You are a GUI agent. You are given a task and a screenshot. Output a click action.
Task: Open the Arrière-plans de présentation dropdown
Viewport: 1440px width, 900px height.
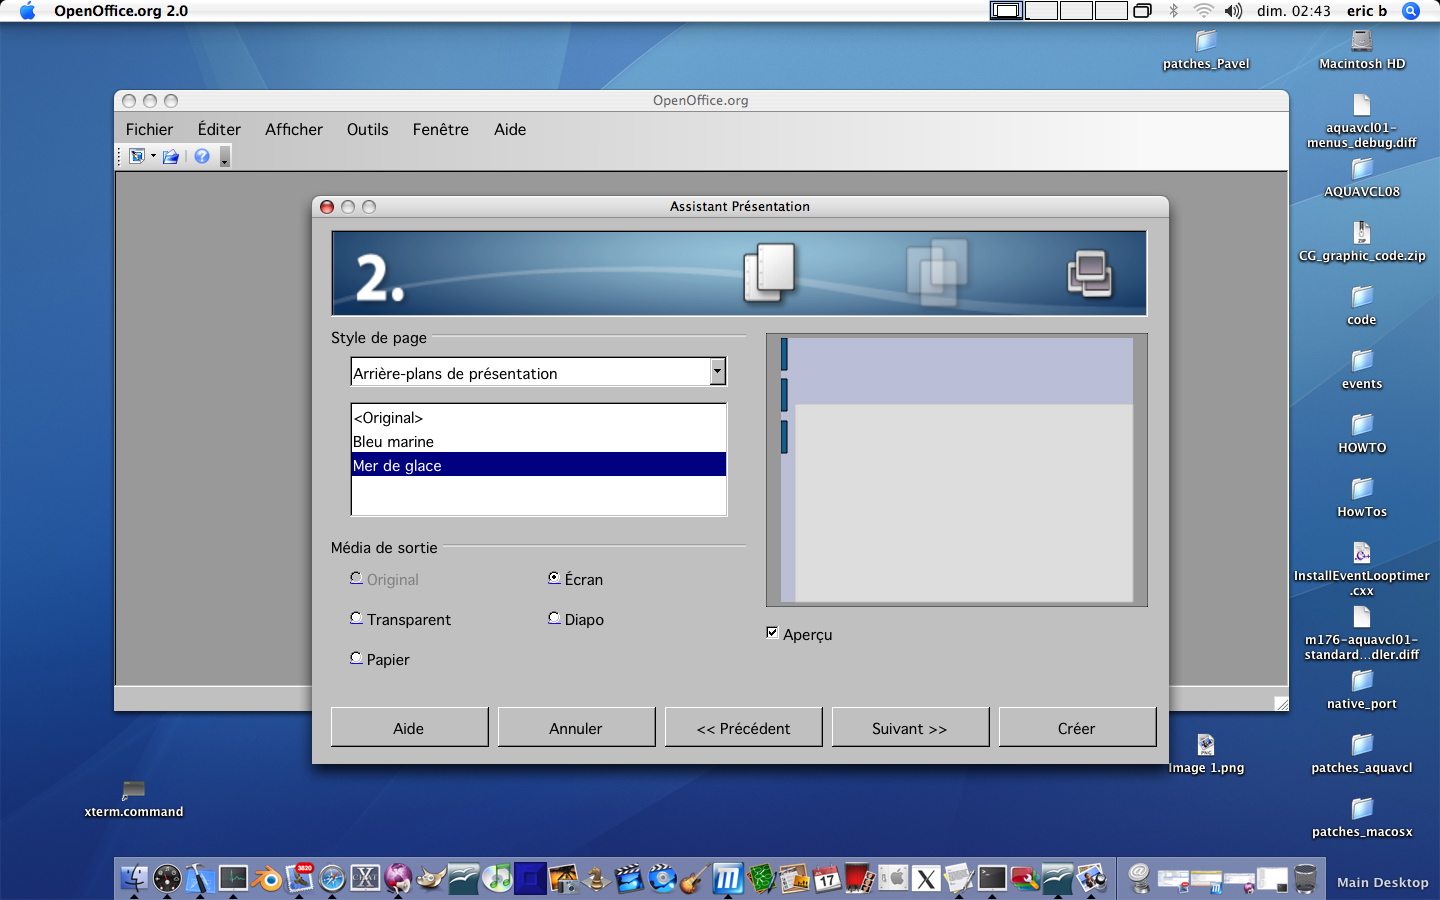tap(717, 372)
